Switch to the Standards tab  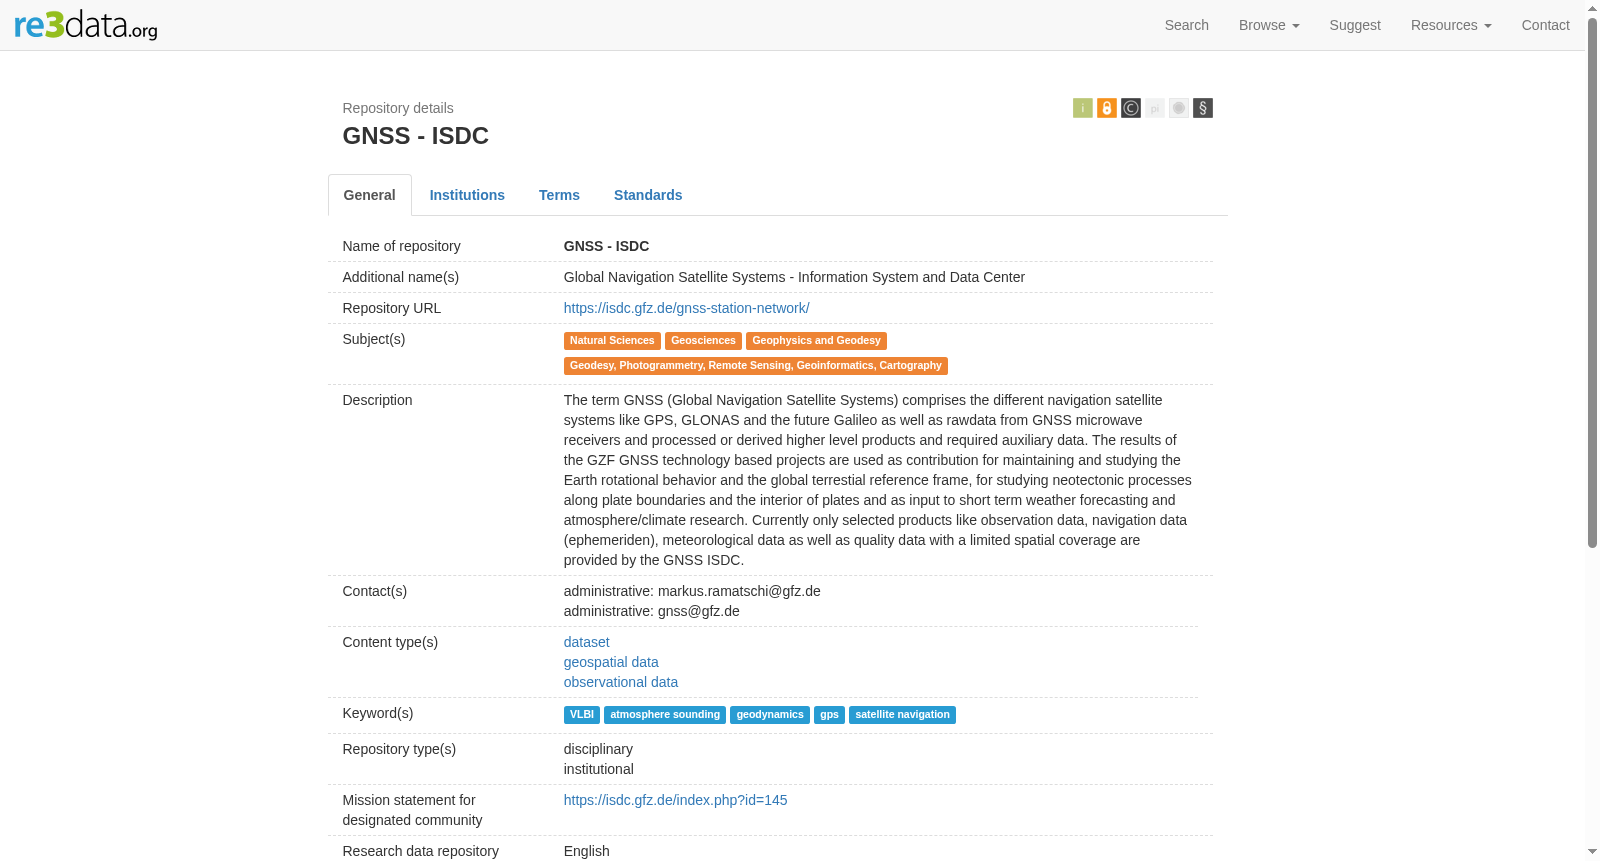648,195
